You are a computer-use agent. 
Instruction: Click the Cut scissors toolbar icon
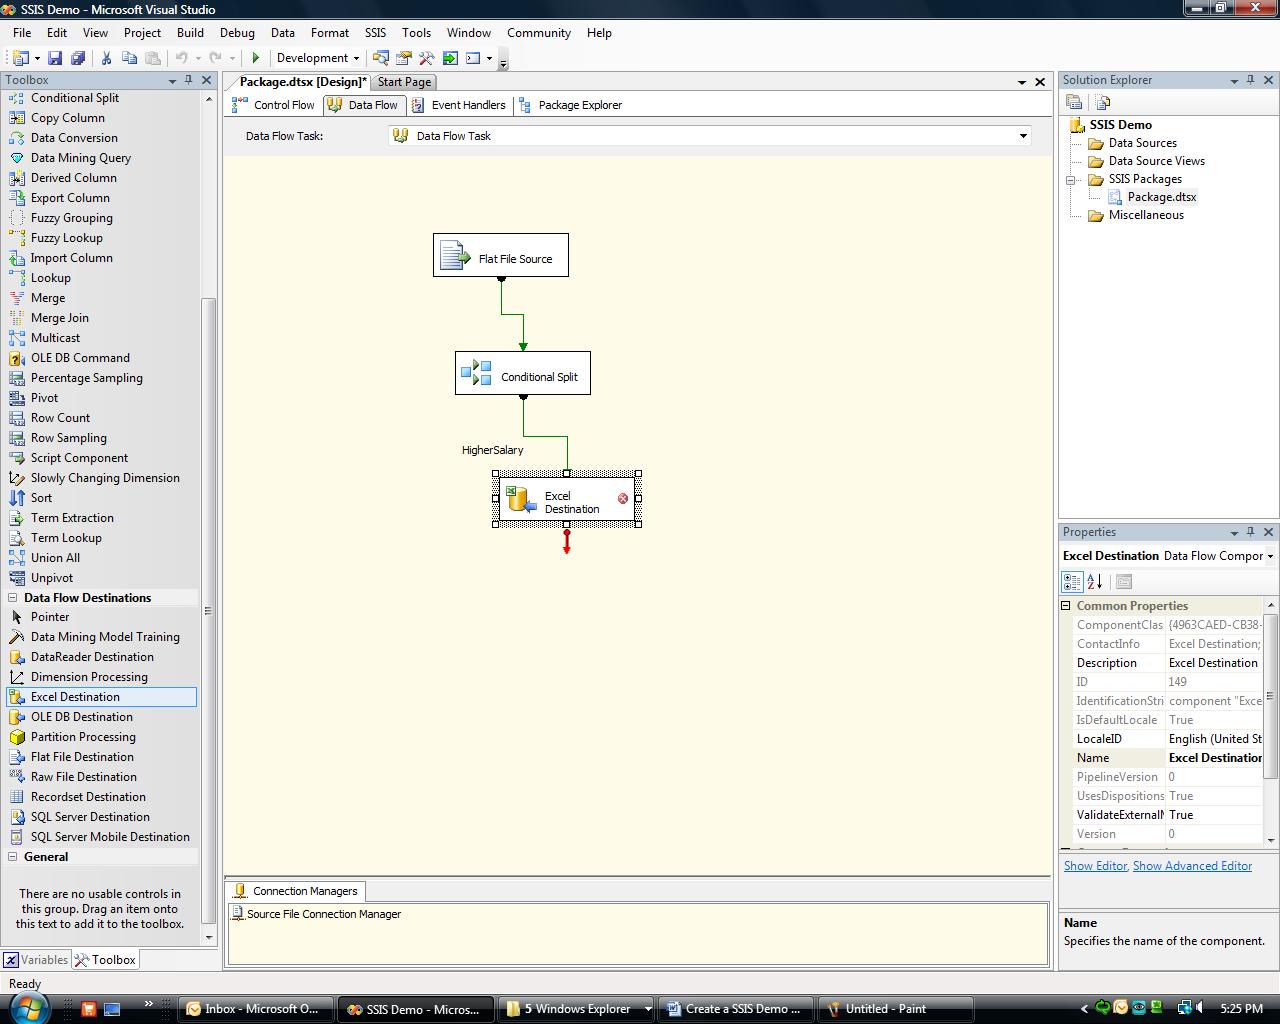coord(106,58)
